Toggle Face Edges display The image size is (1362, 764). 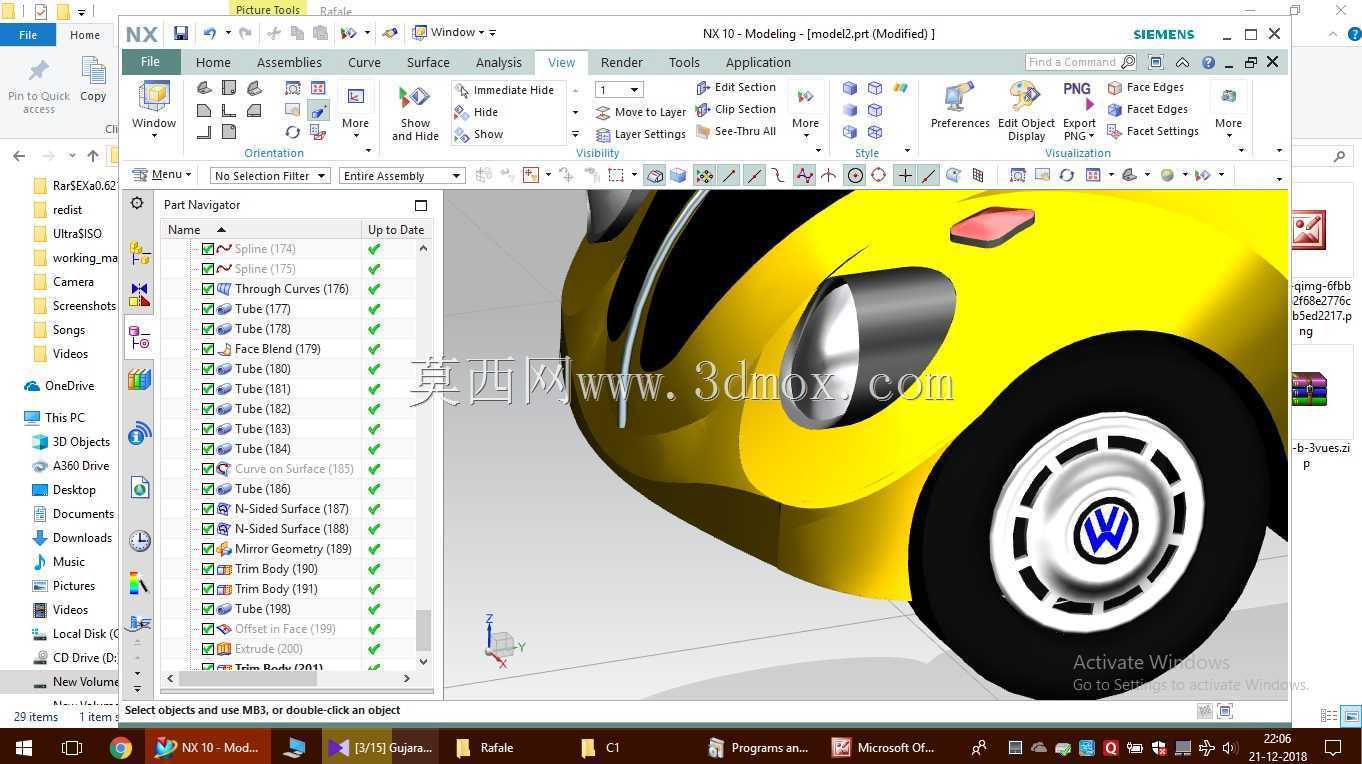click(1146, 87)
